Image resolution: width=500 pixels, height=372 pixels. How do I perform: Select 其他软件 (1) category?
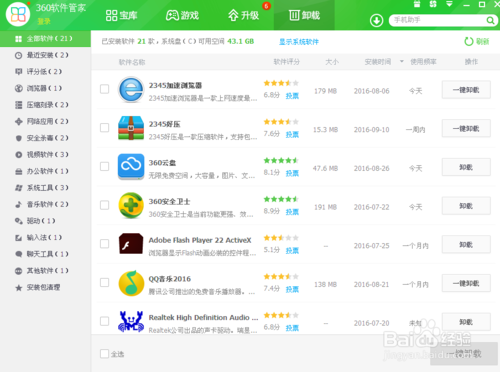coord(45,271)
